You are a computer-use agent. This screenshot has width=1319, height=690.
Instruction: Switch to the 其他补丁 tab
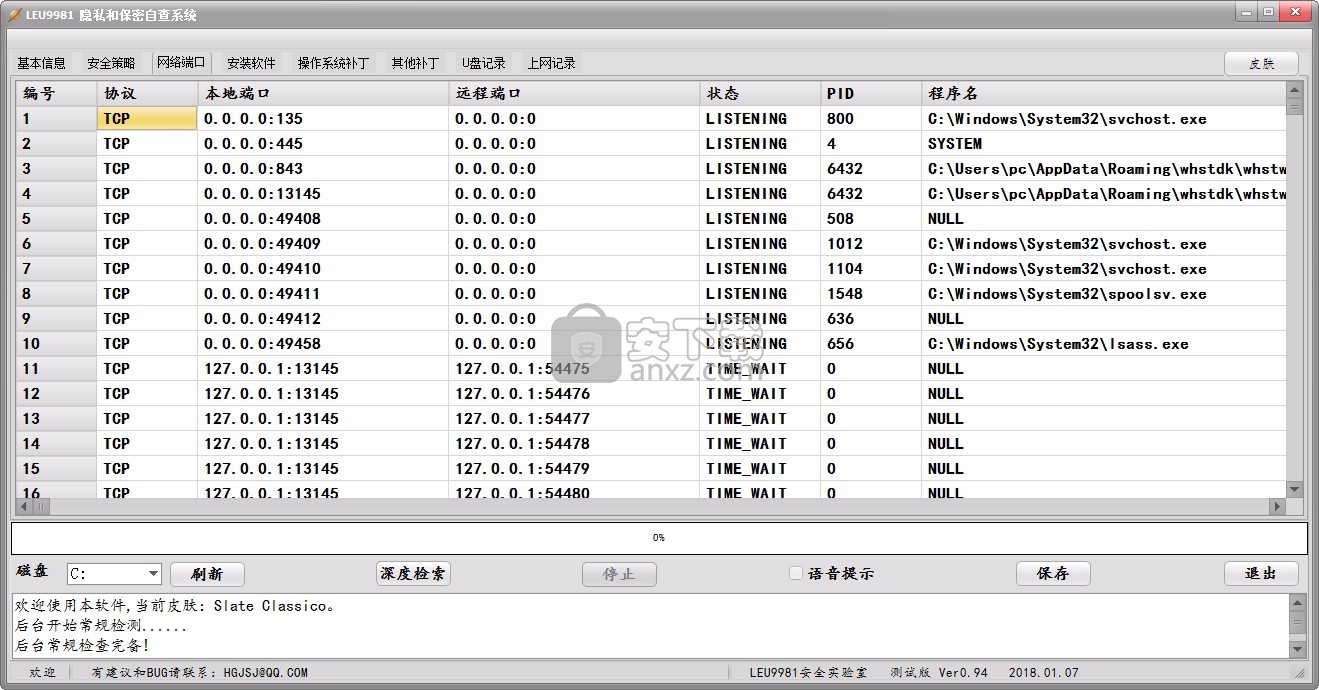point(415,62)
